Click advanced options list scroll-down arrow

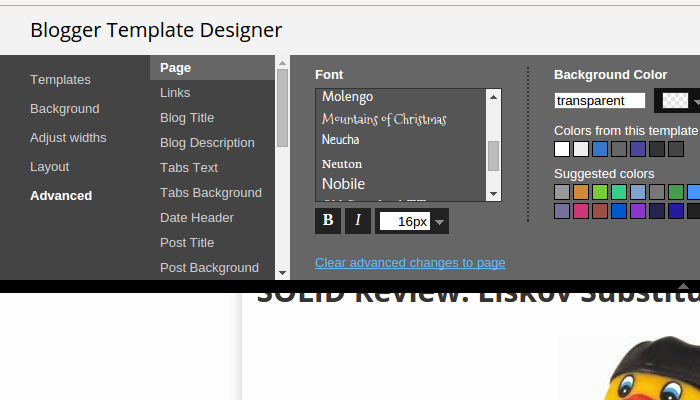[282, 273]
